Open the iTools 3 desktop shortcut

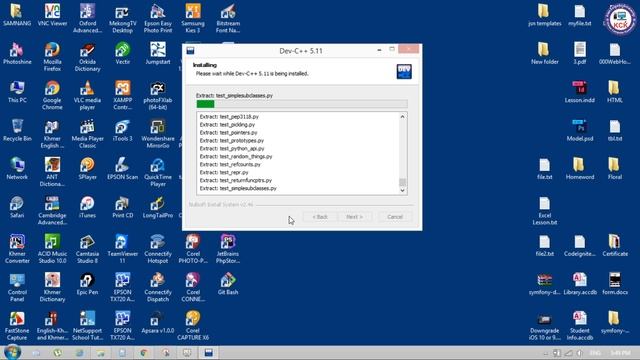(122, 130)
